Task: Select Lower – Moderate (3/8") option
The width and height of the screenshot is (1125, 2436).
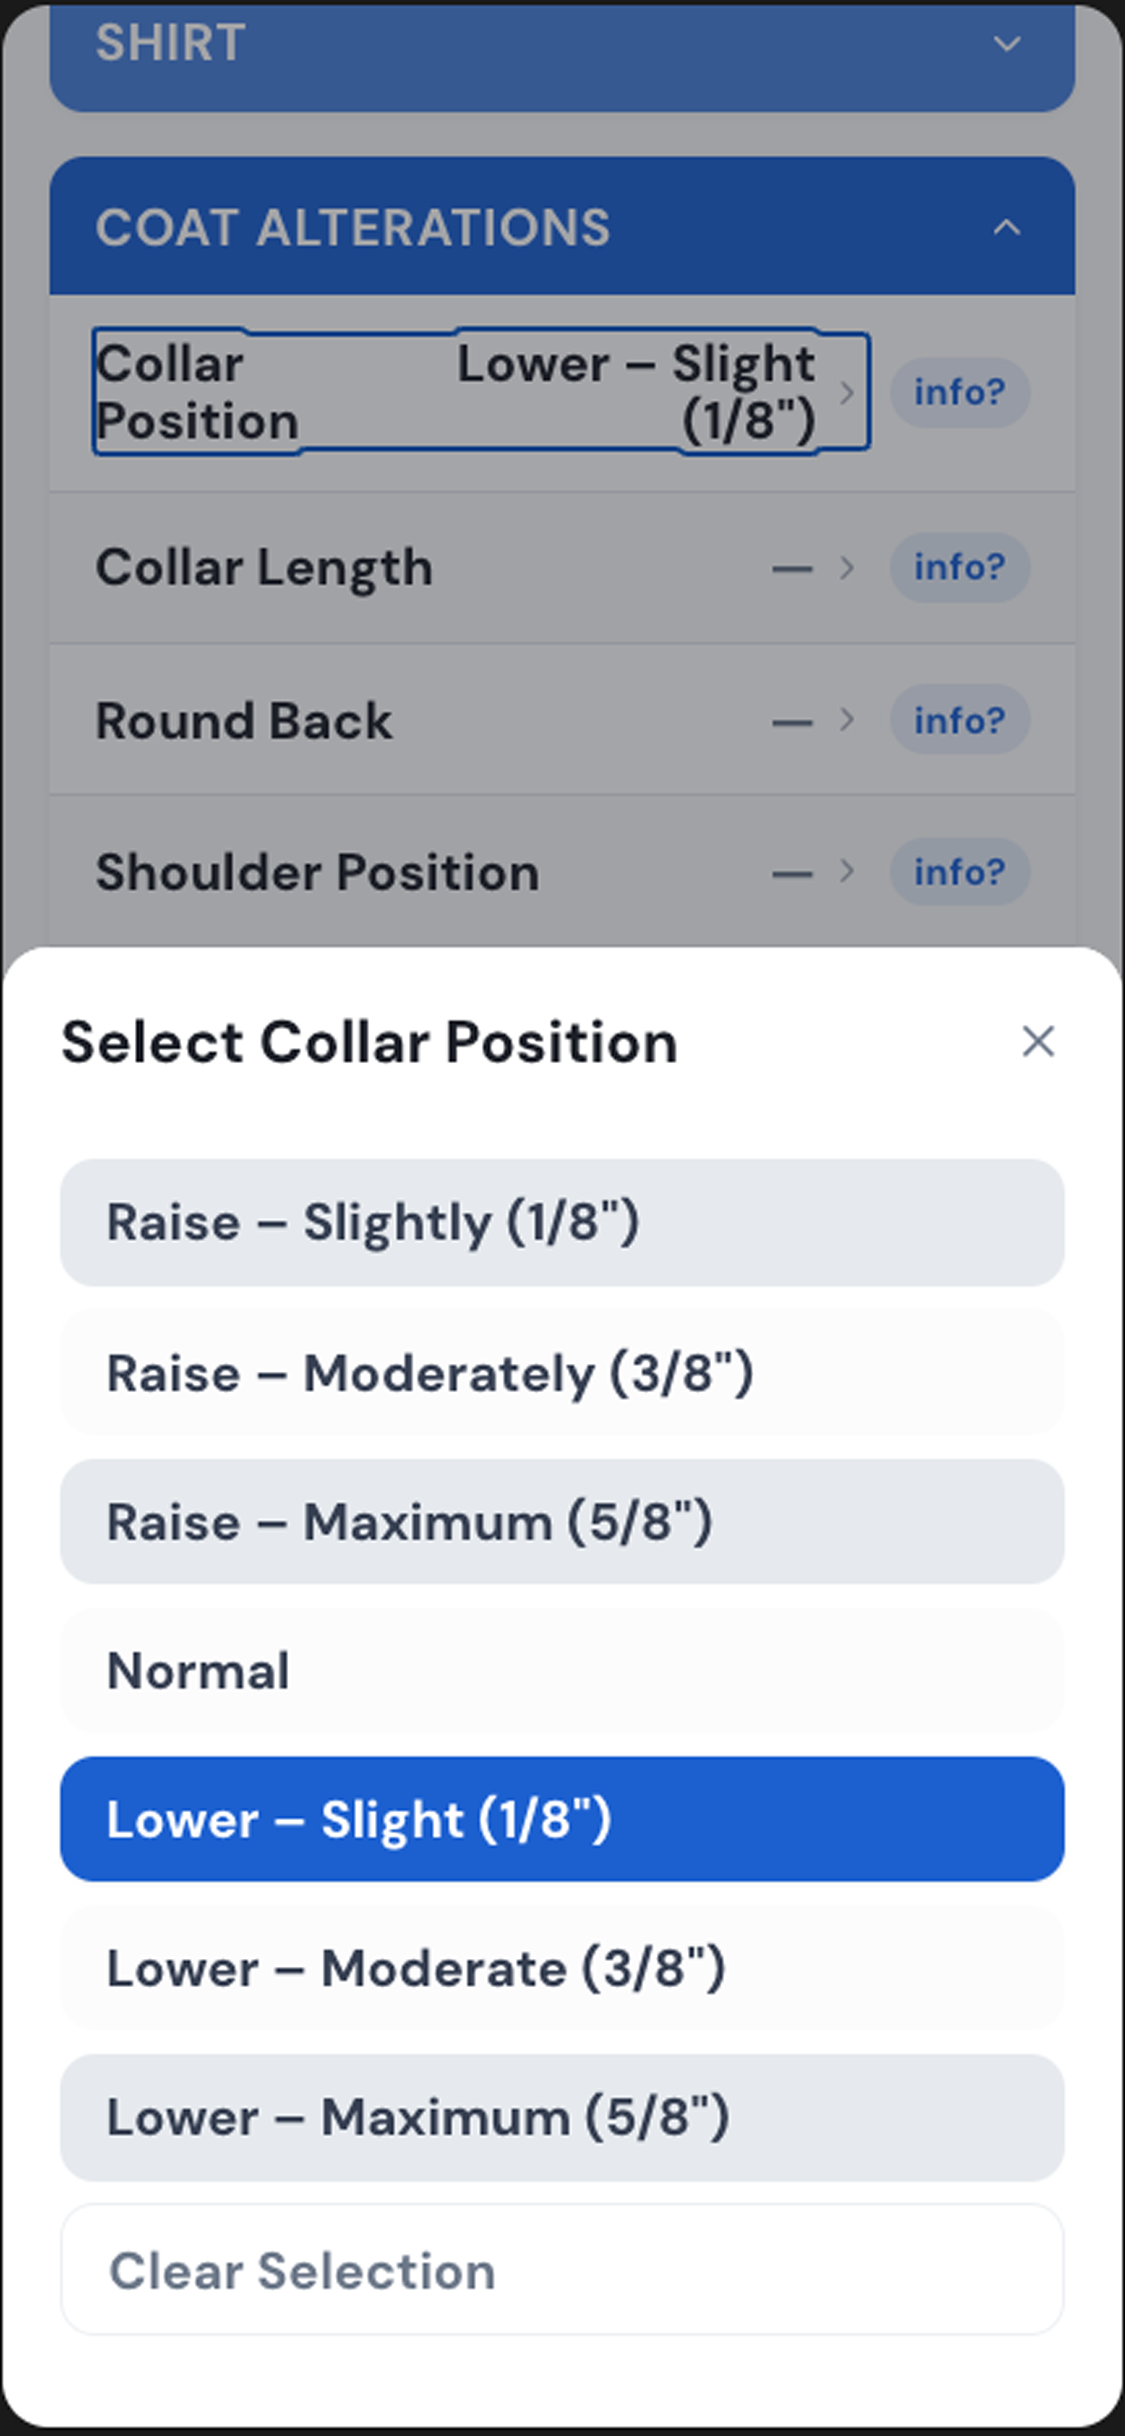Action: click(562, 1968)
